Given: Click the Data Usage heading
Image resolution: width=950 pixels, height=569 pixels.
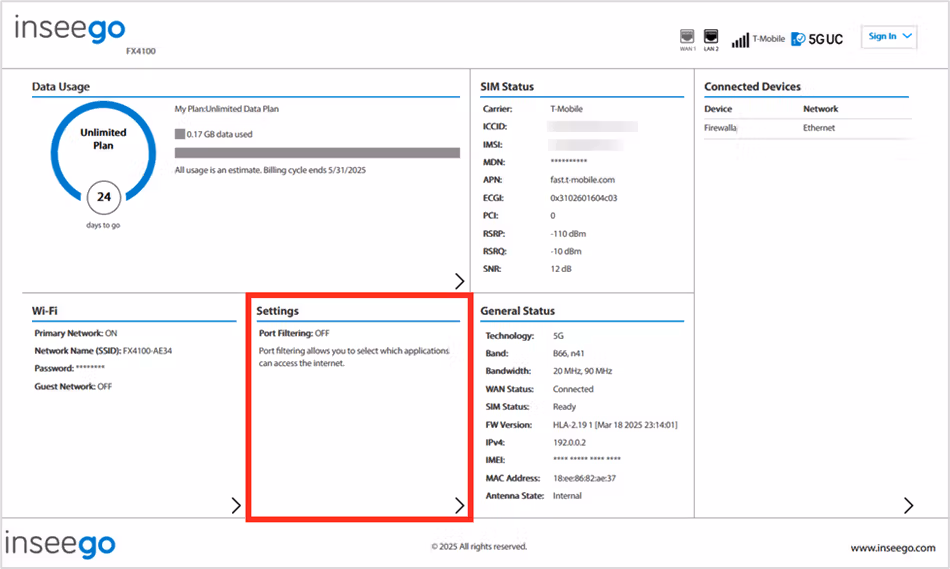Looking at the screenshot, I should [x=61, y=87].
